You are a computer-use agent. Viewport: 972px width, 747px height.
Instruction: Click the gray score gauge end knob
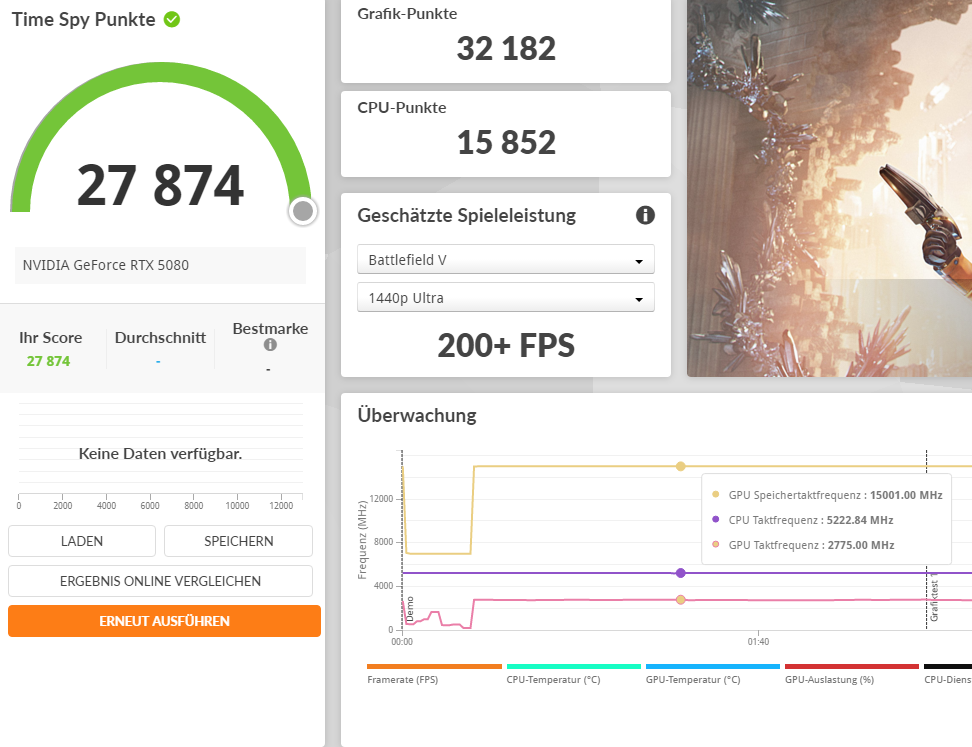[303, 211]
